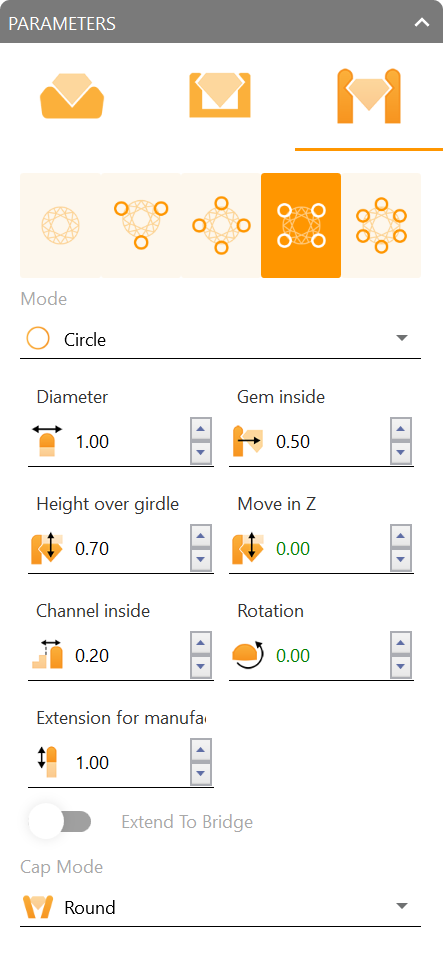The height and width of the screenshot is (955, 443).
Task: Switch to the channel setting tab icon
Action: [220, 95]
